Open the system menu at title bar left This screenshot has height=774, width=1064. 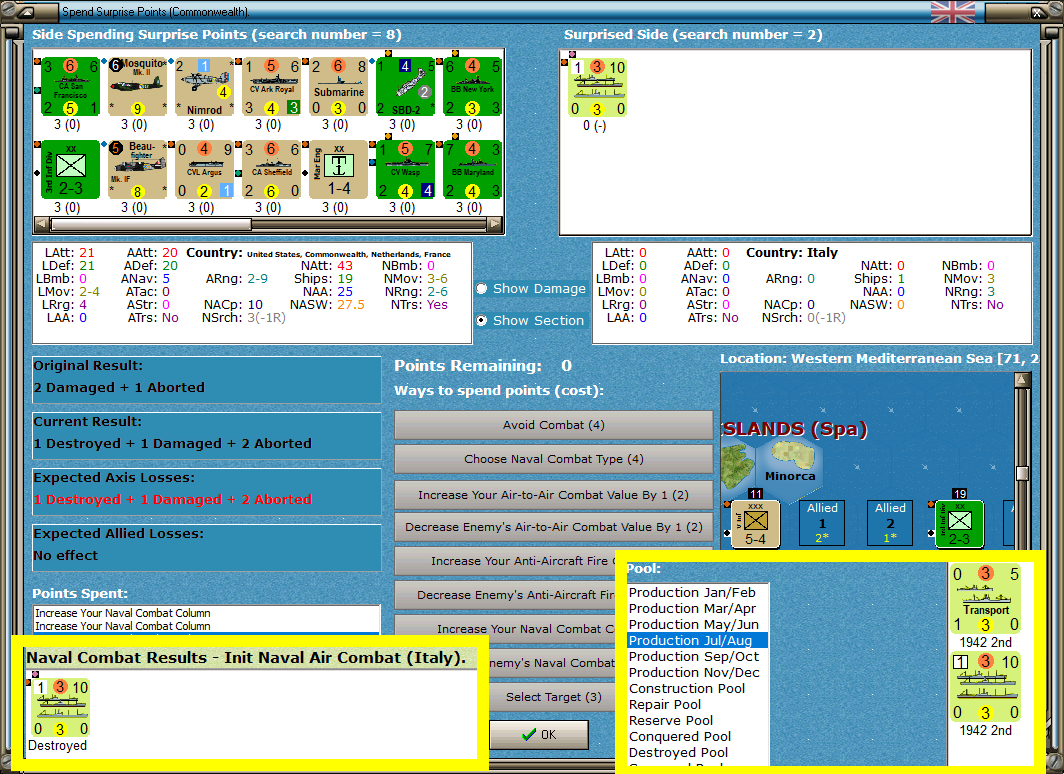25,12
